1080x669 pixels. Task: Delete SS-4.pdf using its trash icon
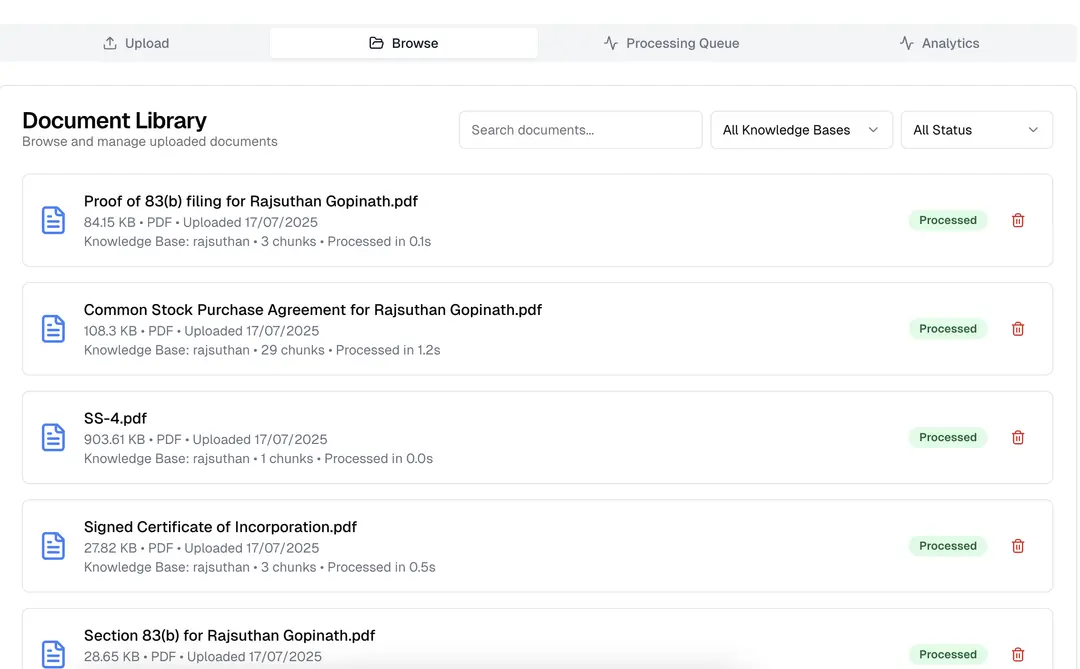(x=1018, y=437)
